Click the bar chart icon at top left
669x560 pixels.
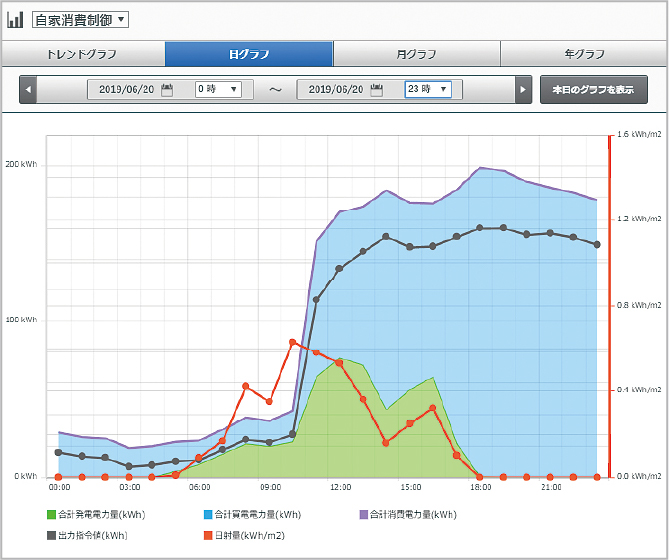coord(15,20)
